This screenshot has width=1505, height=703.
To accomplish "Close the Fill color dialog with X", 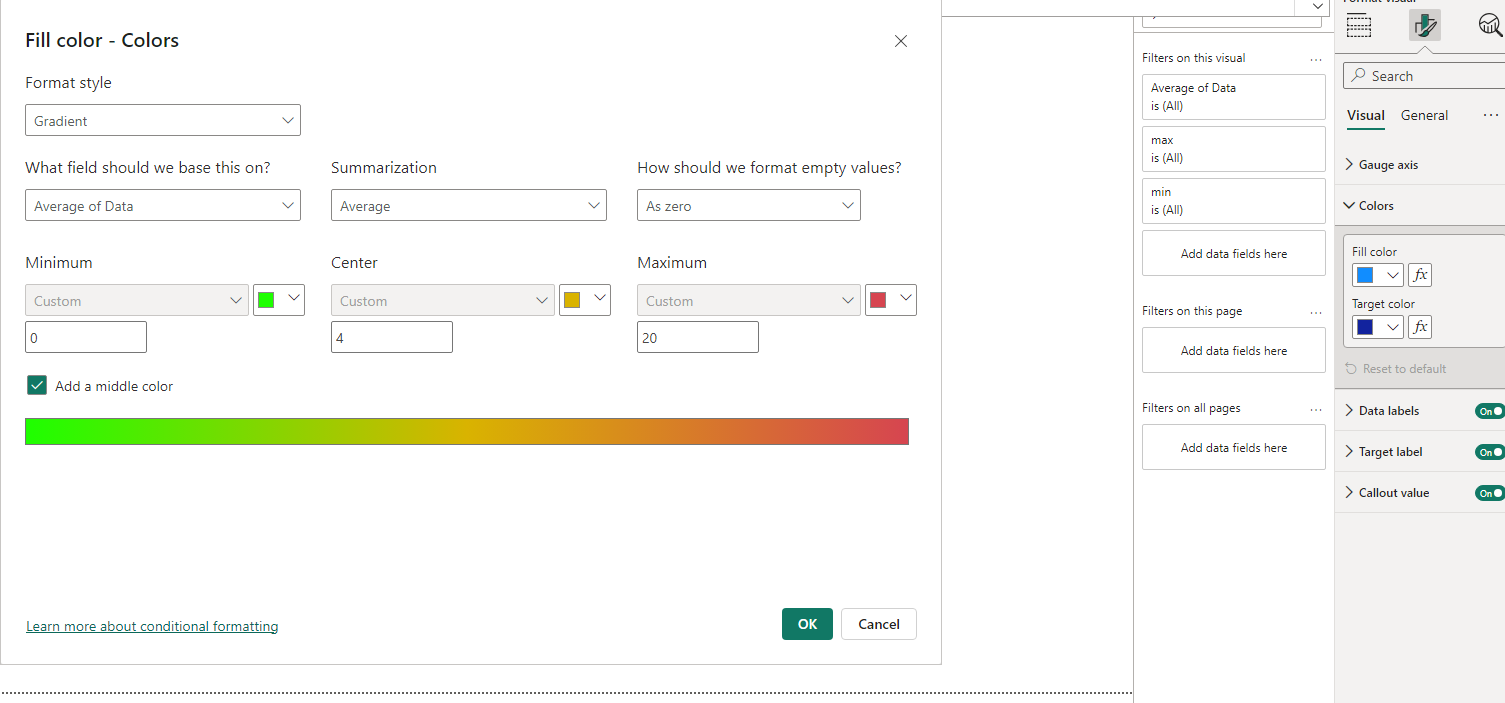I will click(901, 41).
